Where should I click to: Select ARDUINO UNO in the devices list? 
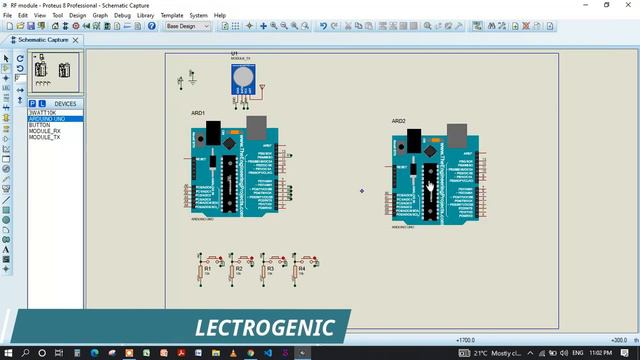pos(56,119)
